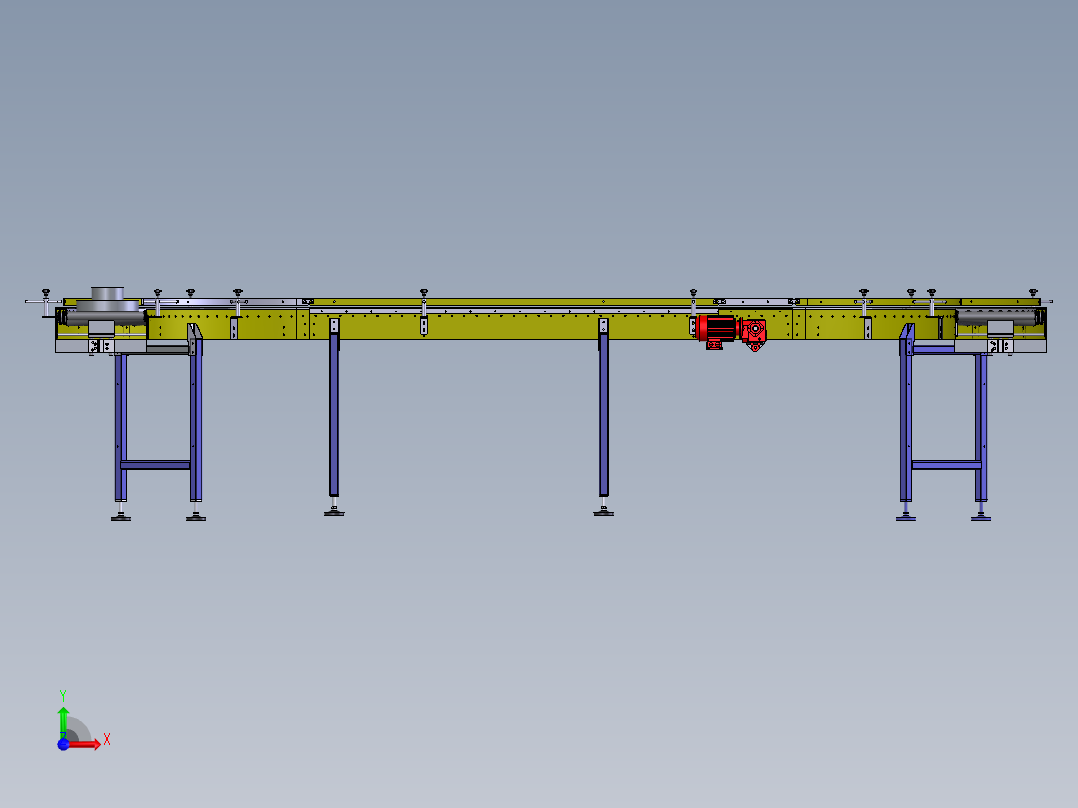
Task: Pick the foot pad under the rightmost leg
Action: click(981, 516)
